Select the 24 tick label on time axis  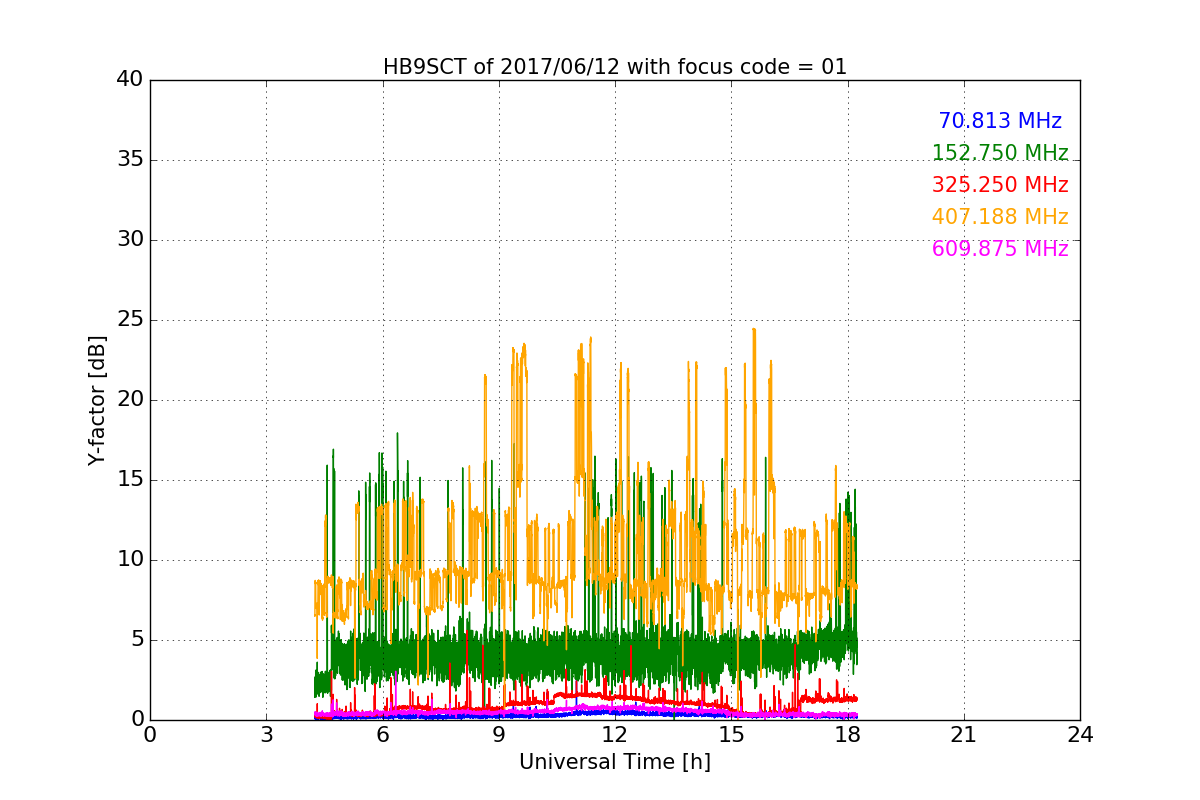coord(1079,735)
